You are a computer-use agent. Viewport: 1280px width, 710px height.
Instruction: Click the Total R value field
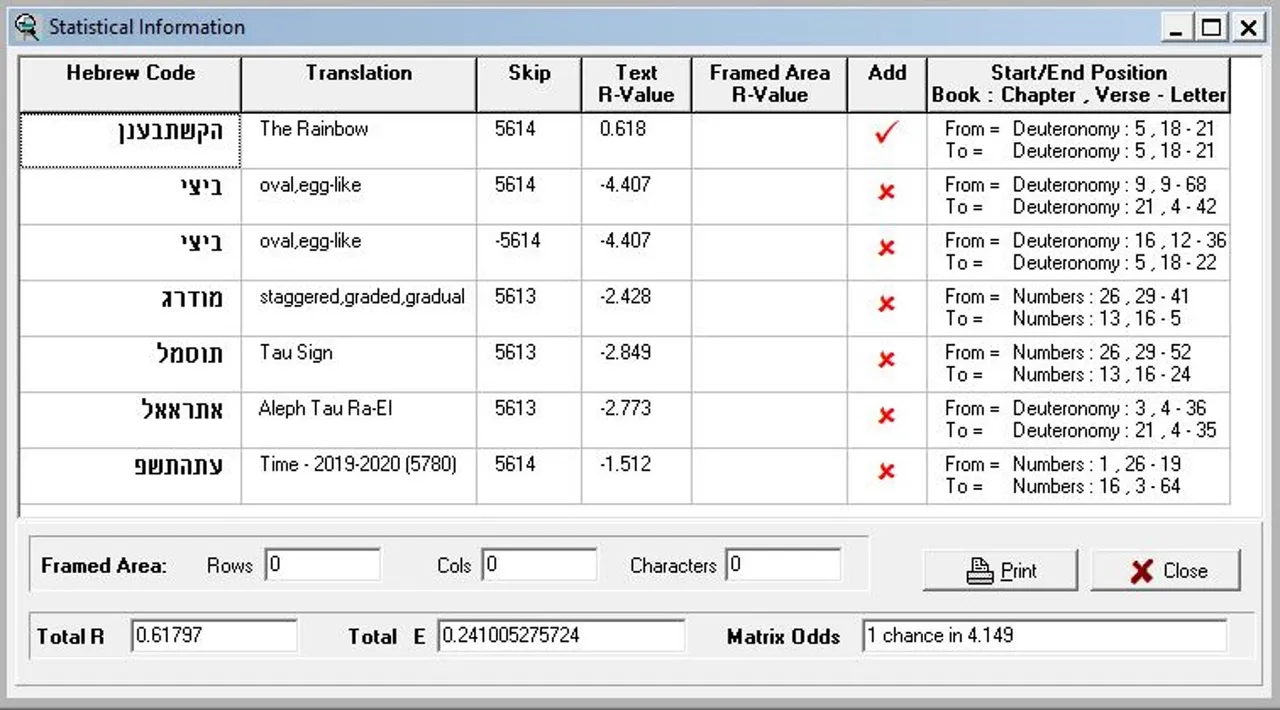click(x=214, y=636)
